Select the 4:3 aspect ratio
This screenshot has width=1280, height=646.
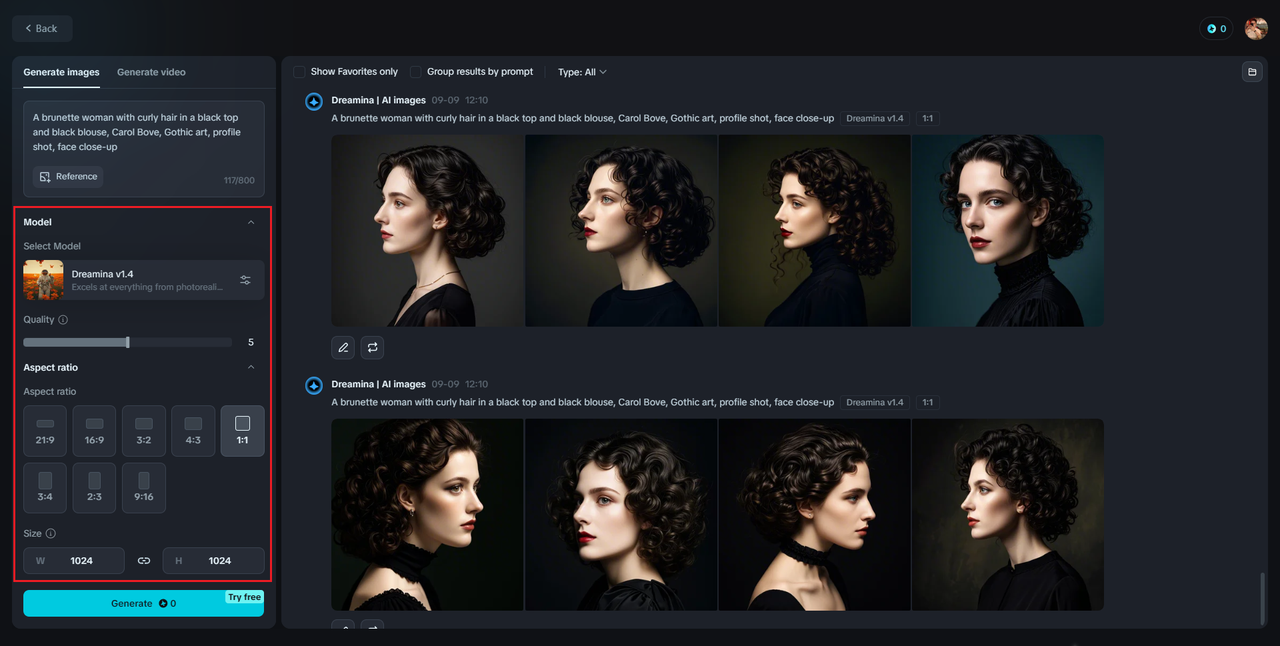[193, 431]
